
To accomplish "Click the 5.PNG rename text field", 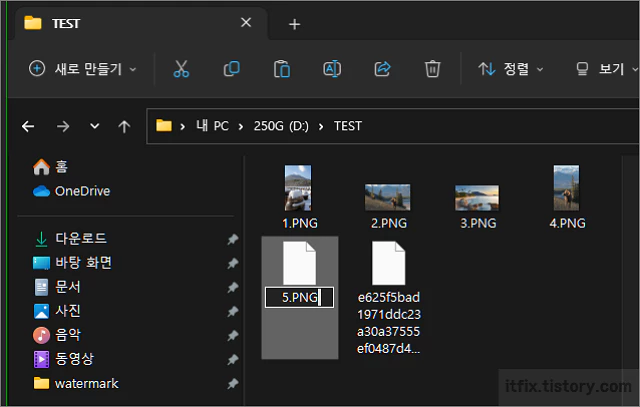I will pyautogui.click(x=299, y=297).
